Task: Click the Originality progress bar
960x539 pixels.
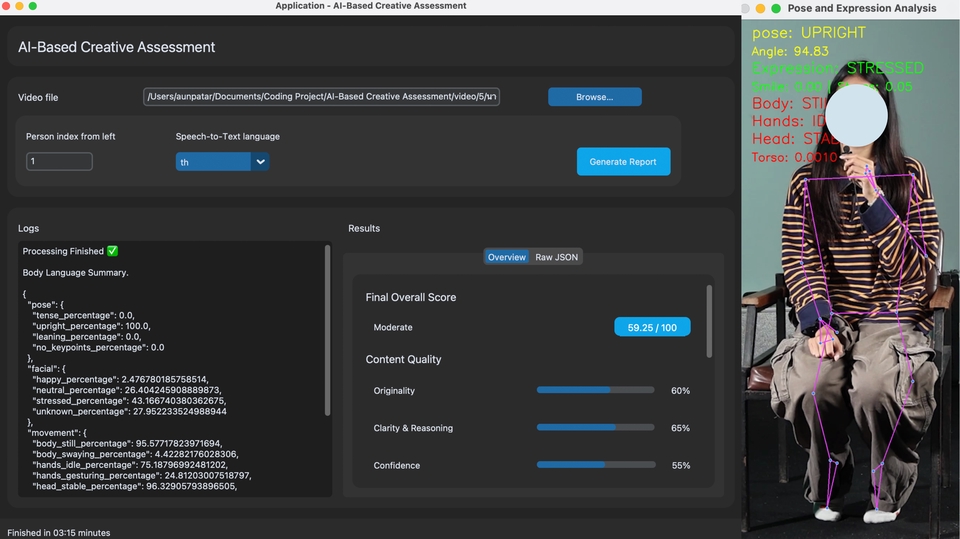Action: (595, 390)
